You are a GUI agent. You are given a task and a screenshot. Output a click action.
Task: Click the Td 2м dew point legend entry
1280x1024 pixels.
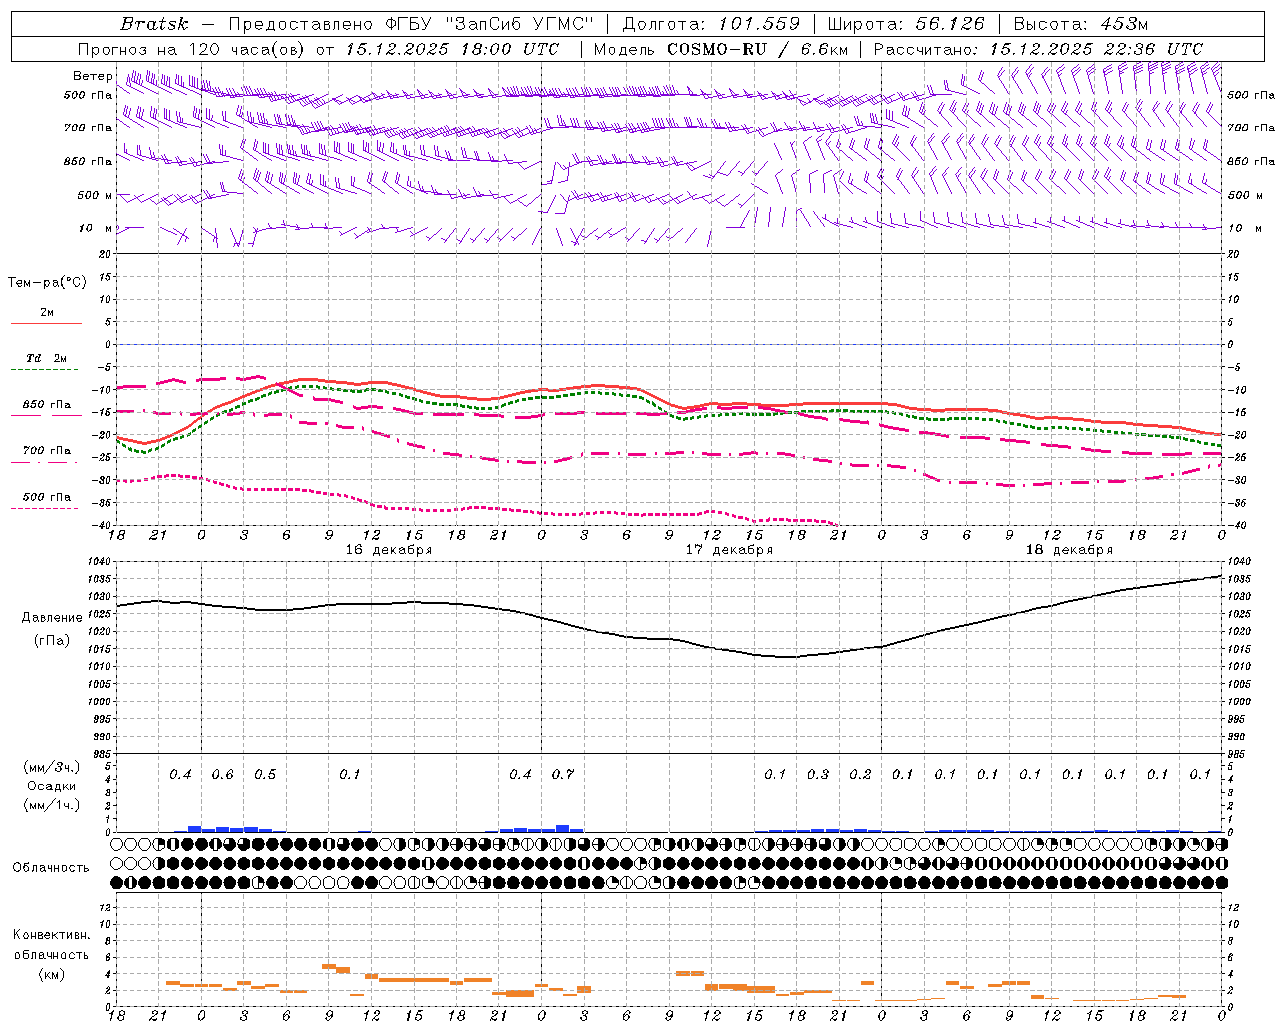click(x=46, y=358)
